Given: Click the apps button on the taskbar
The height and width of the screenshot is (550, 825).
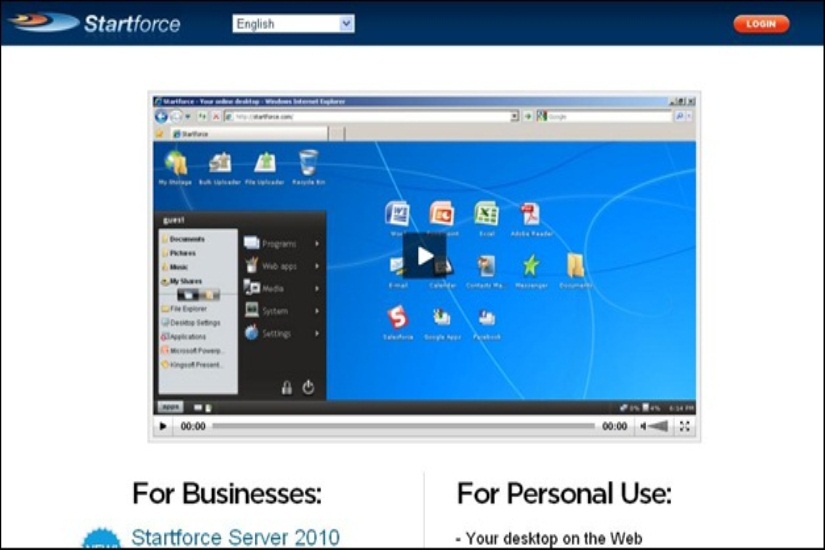Looking at the screenshot, I should point(170,407).
